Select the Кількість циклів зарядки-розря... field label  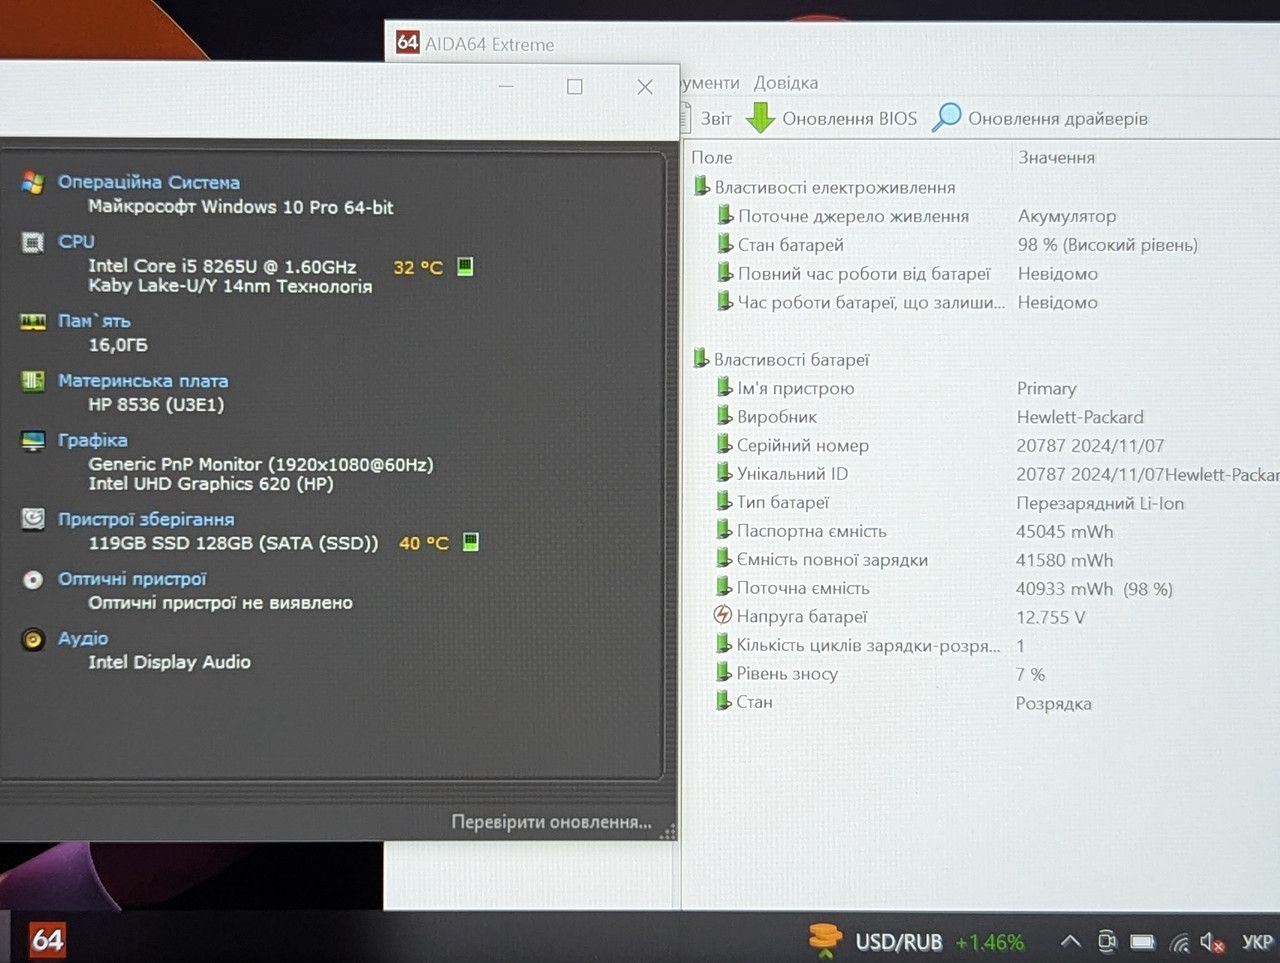(x=869, y=645)
